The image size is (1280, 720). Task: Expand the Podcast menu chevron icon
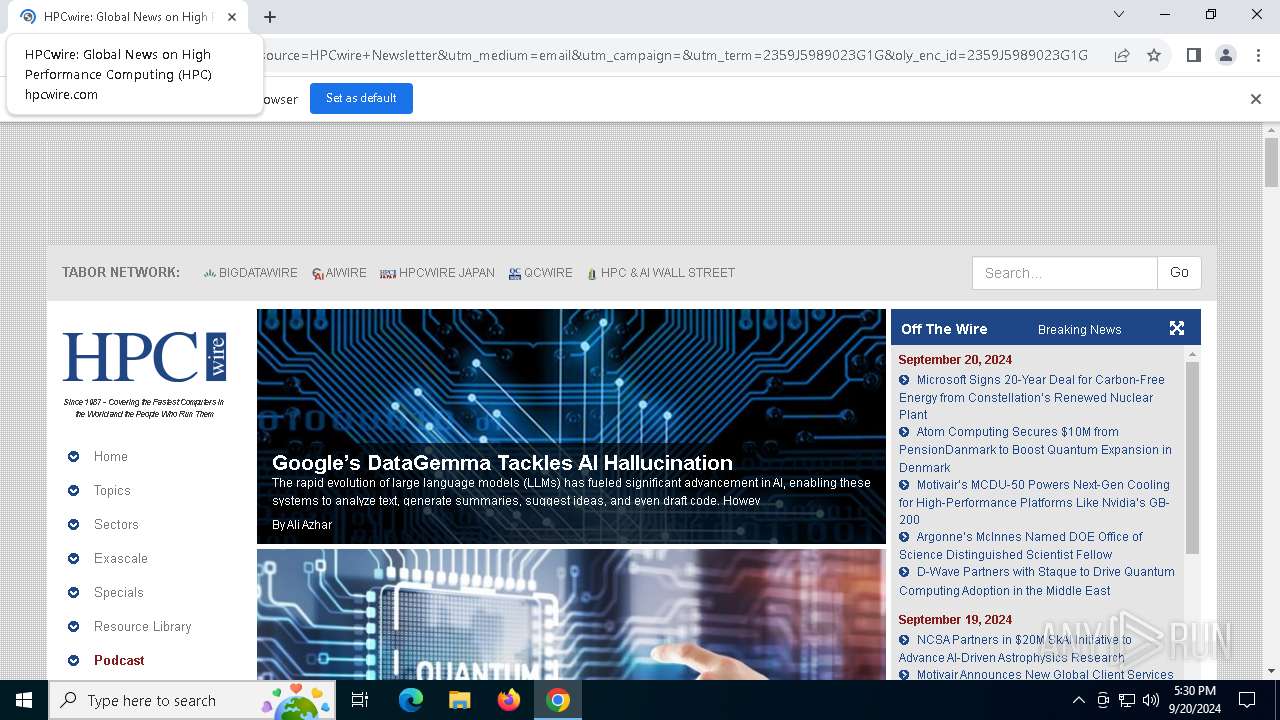[x=73, y=661]
